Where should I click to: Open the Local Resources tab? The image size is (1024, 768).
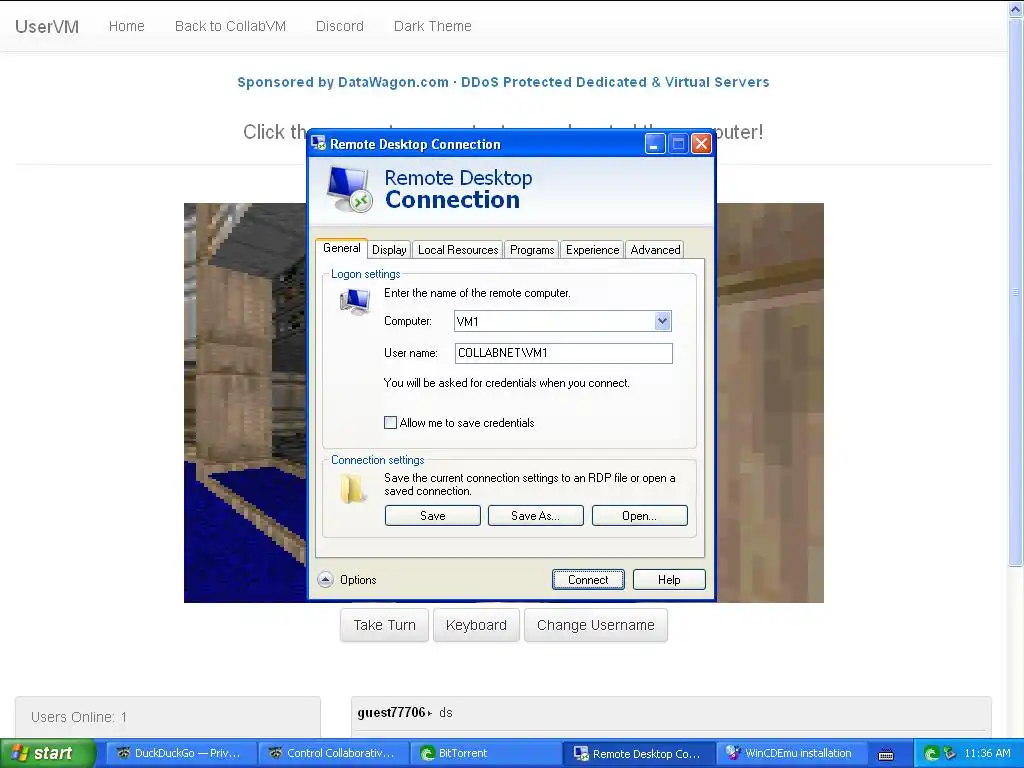coord(458,249)
